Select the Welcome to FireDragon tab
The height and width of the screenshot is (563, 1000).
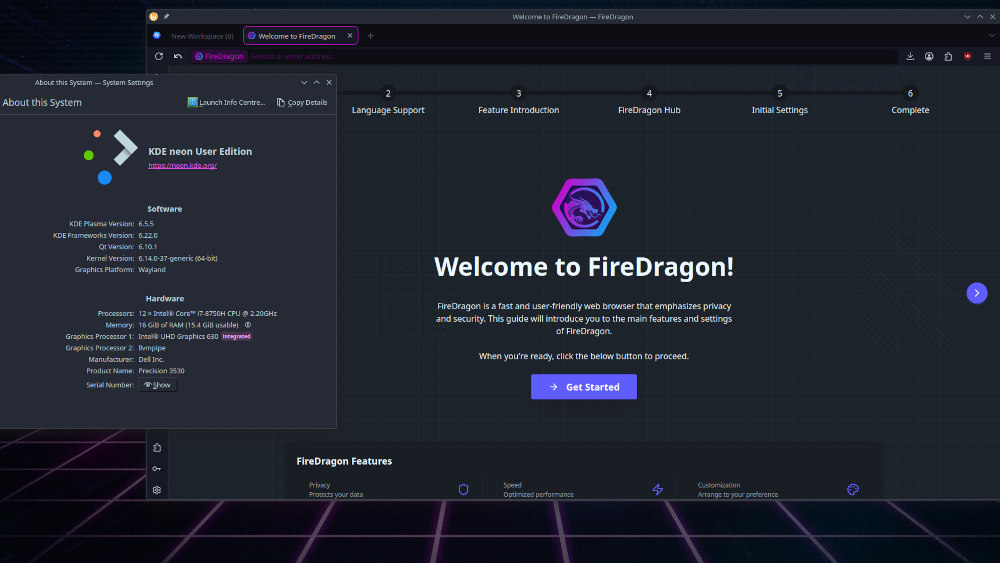pos(300,36)
